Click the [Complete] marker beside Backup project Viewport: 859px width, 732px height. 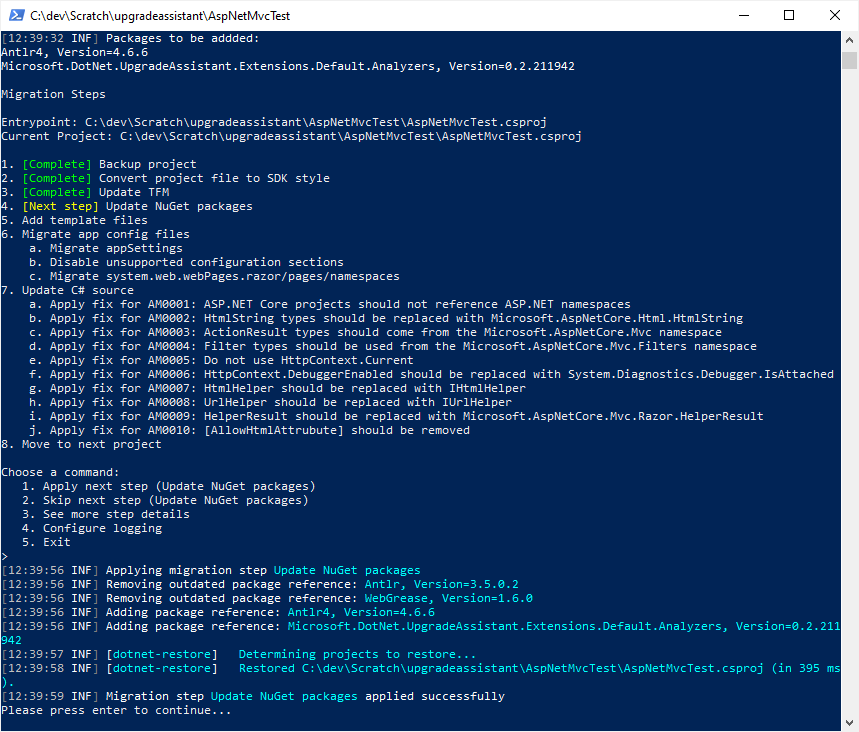click(56, 163)
